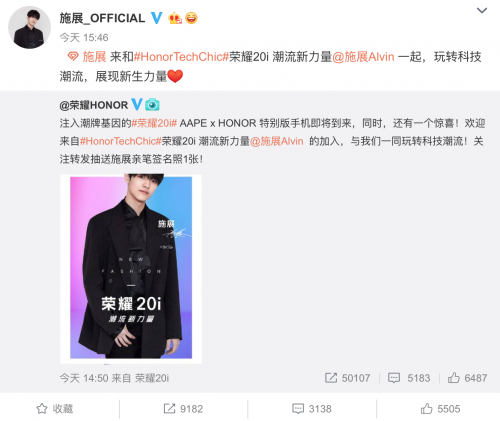Click the verified V badge beside 施展_OFFICIAL
Screen dimensions: 500x421
(157, 18)
